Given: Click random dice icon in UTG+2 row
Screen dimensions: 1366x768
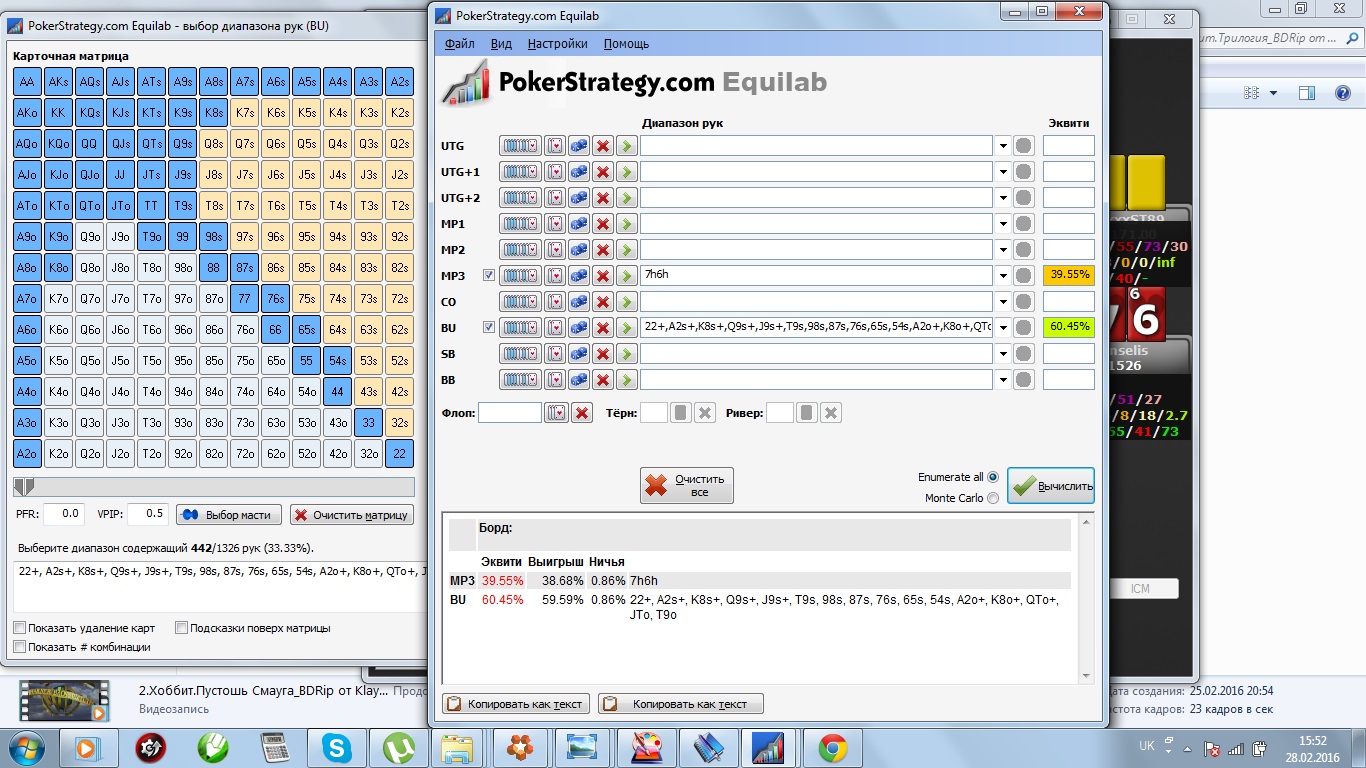Looking at the screenshot, I should [579, 198].
